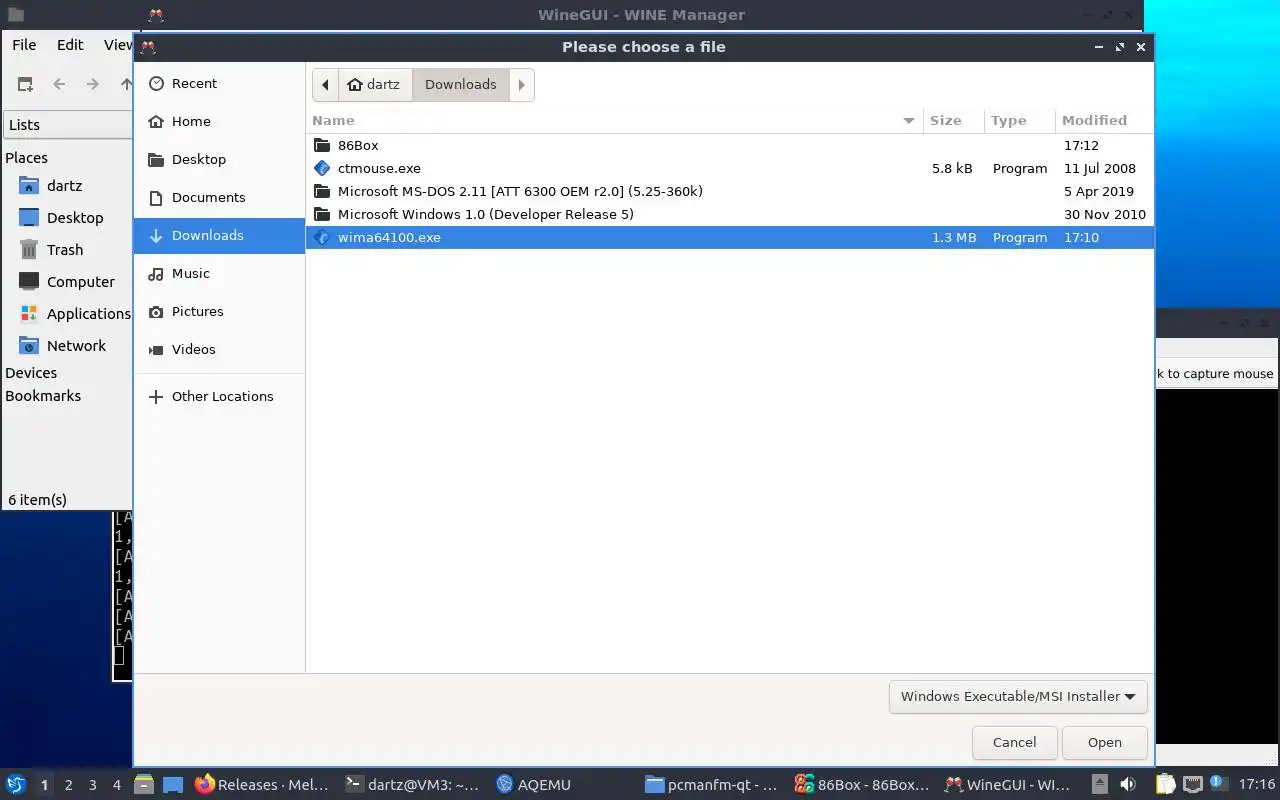Open Lists dropdown in file manager
This screenshot has width=1280, height=800.
68,125
